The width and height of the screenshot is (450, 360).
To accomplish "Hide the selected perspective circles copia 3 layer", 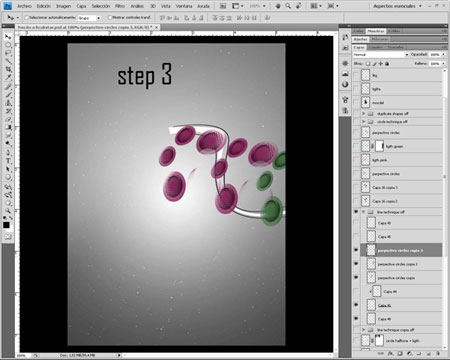I will pyautogui.click(x=356, y=250).
